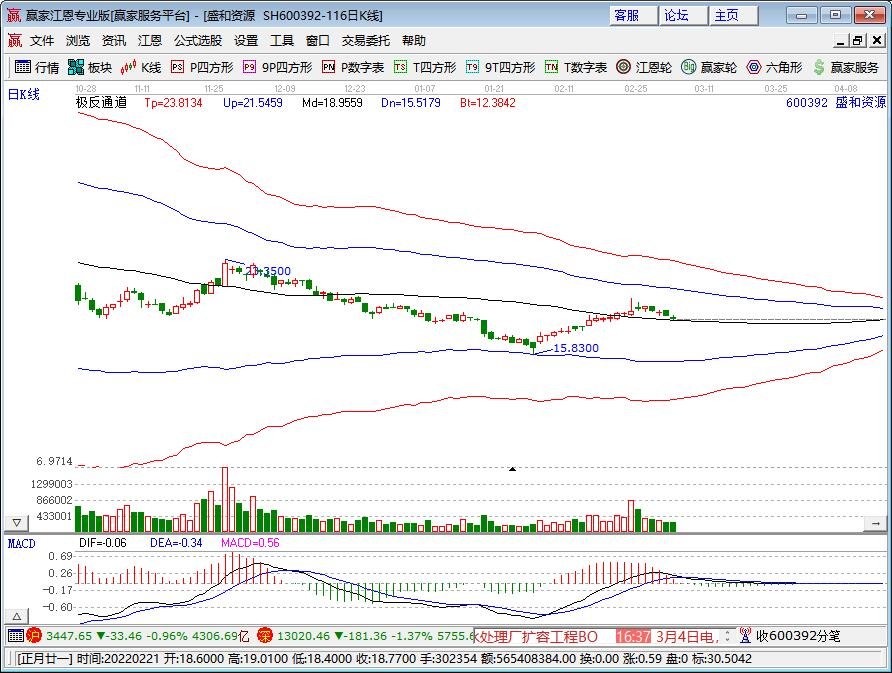Click the MACD=0.56 value
892x673 pixels.
(250, 543)
